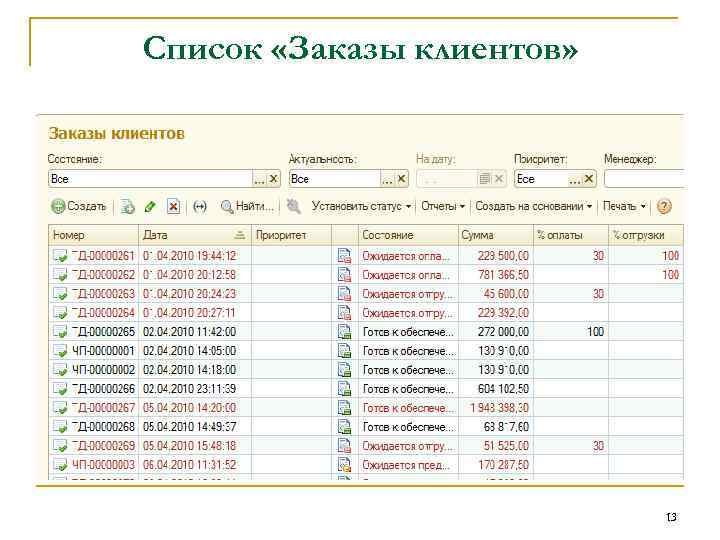720x540 pixels.
Task: Click the (↔) interval settings icon
Action: click(200, 207)
